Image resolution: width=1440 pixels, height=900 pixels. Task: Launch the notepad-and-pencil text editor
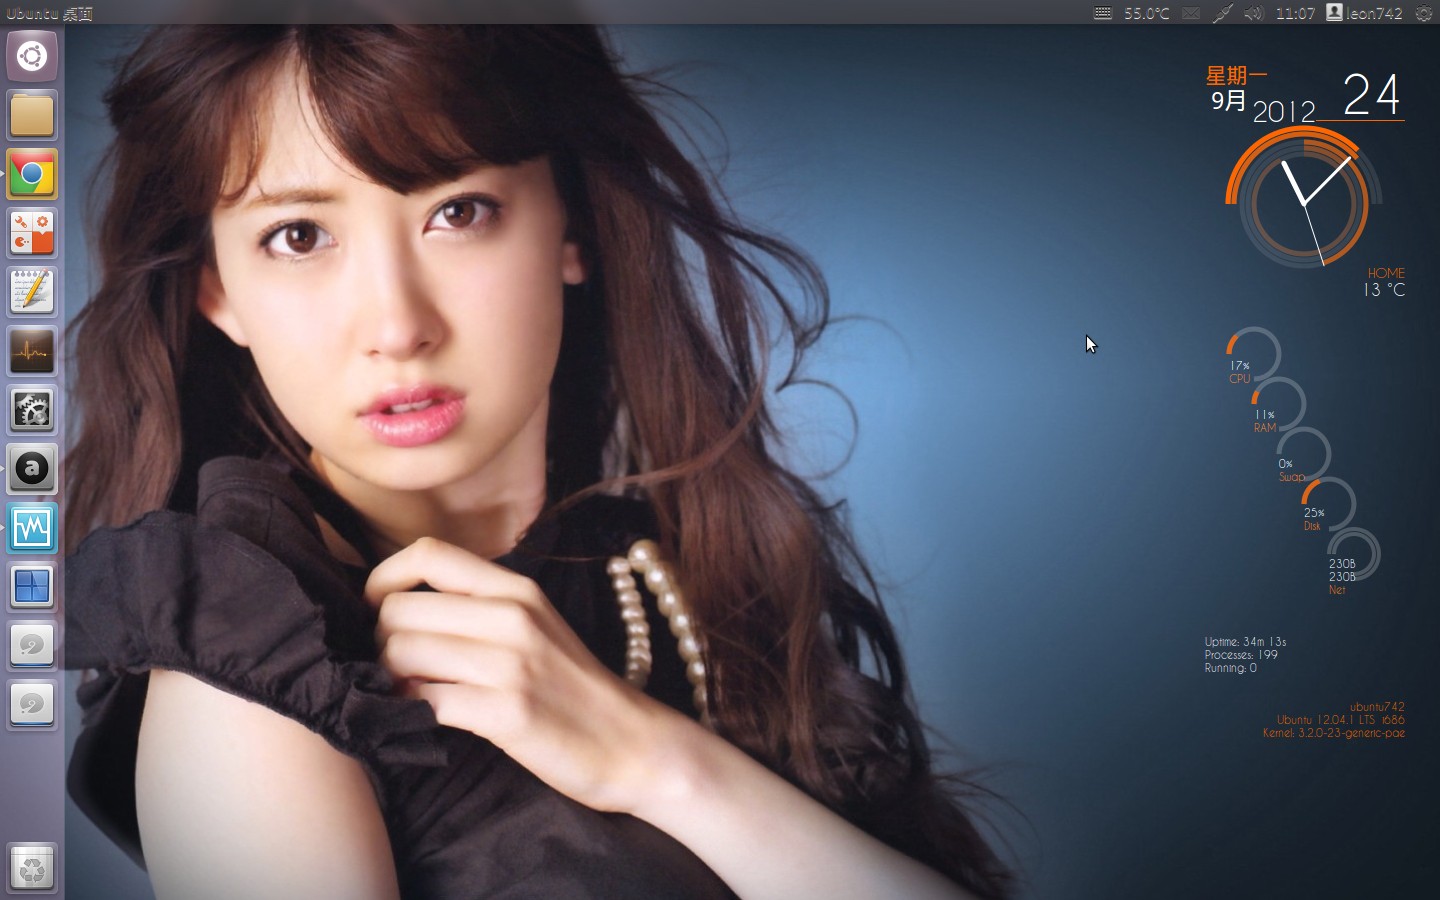[32, 292]
